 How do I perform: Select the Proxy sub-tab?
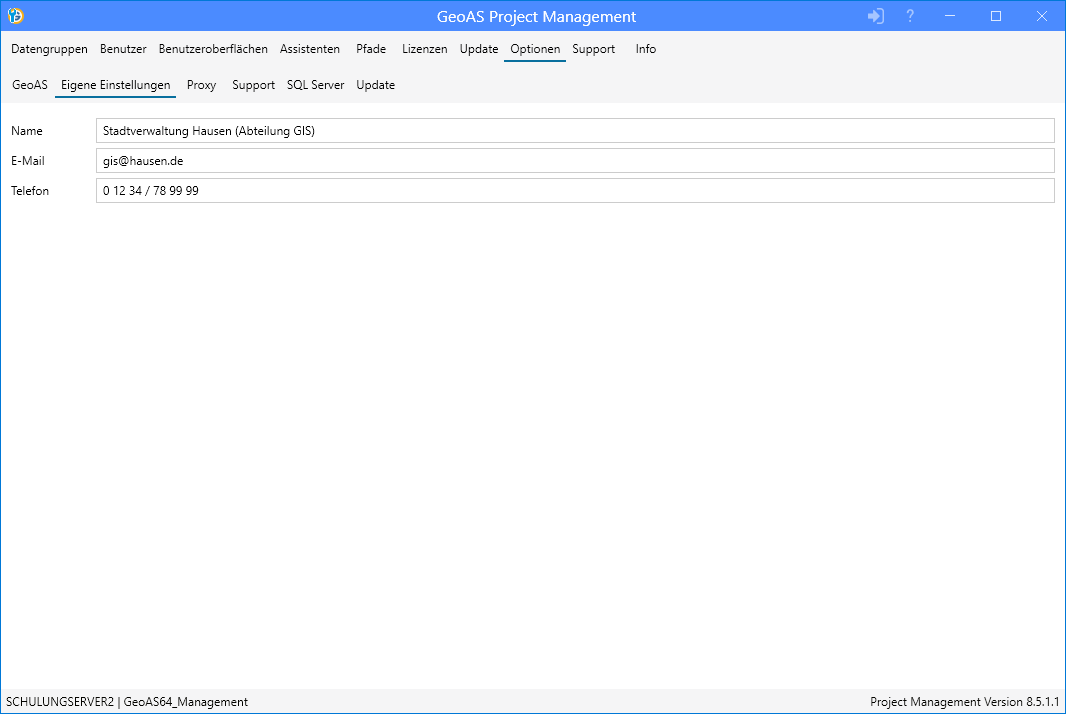coord(201,85)
